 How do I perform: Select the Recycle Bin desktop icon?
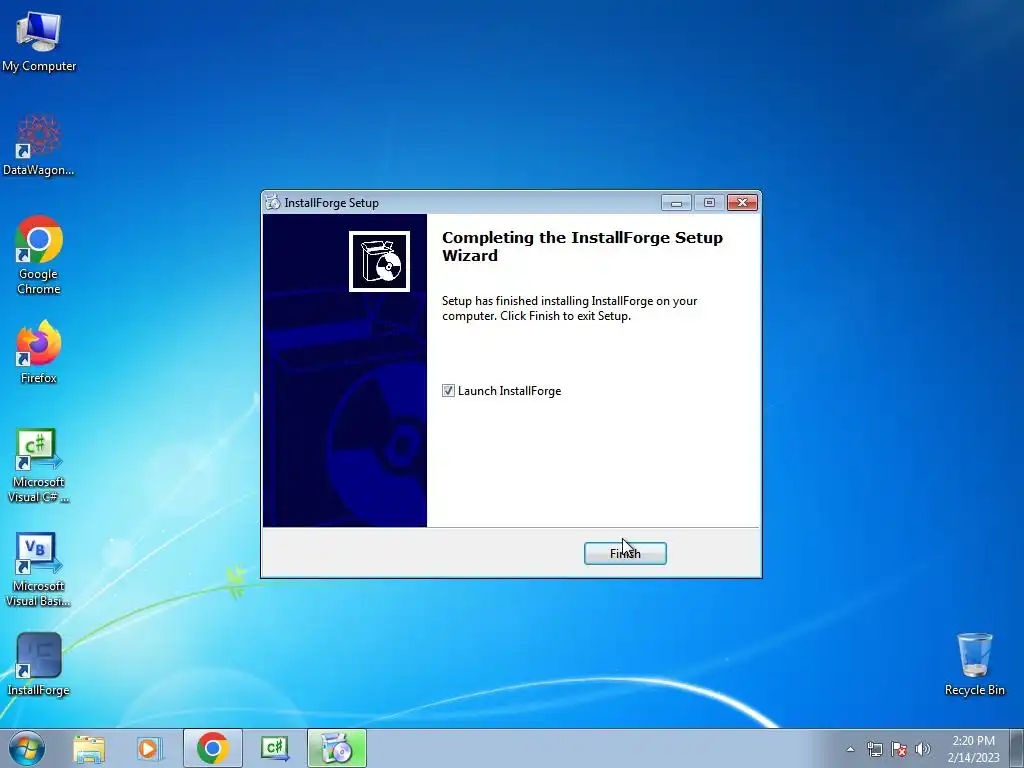point(974,664)
